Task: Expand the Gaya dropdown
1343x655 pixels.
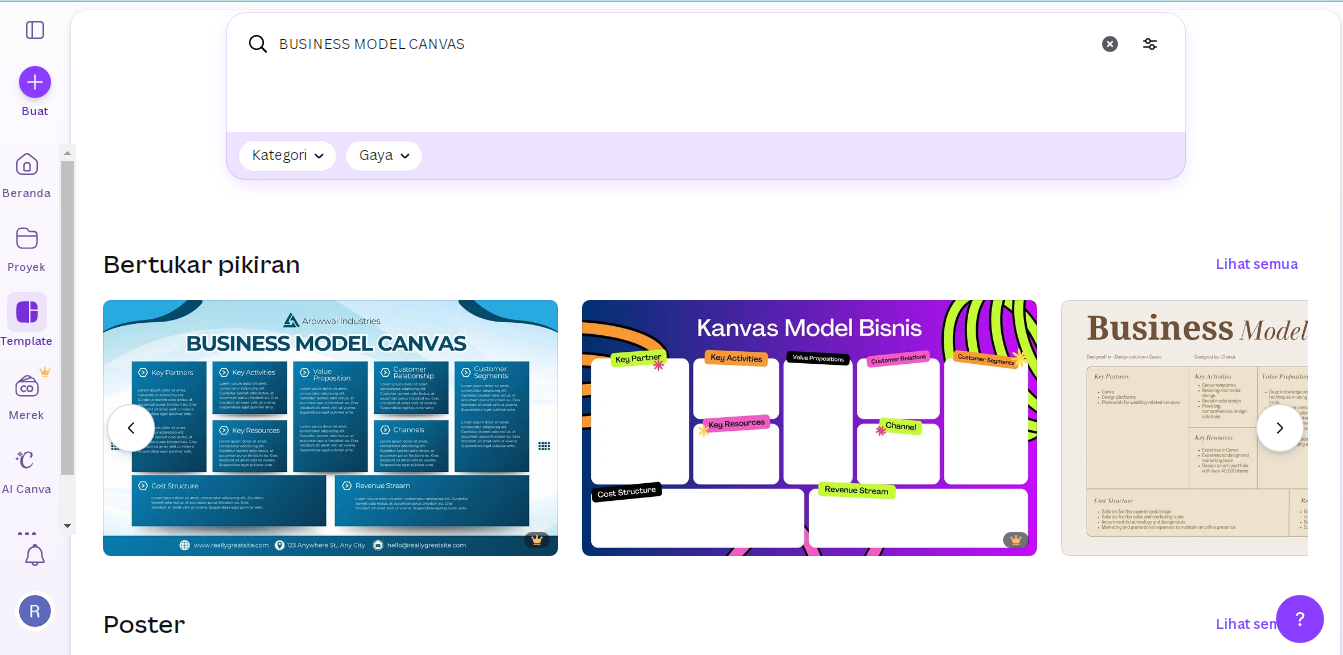Action: (x=384, y=156)
